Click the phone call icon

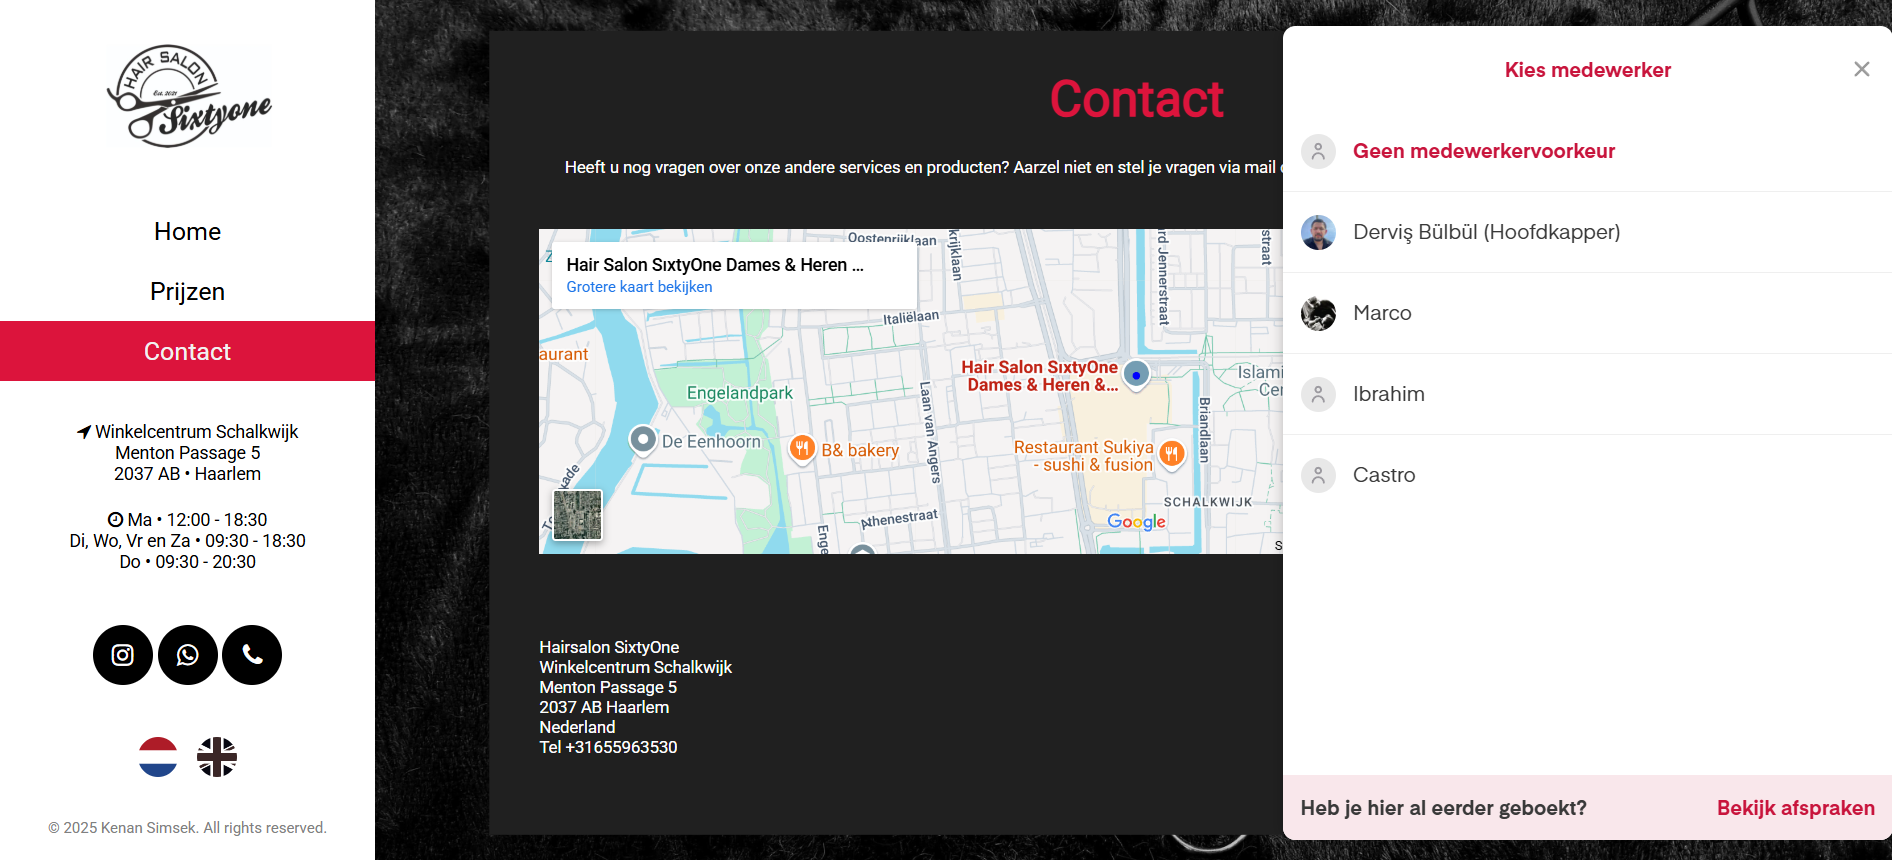click(252, 655)
